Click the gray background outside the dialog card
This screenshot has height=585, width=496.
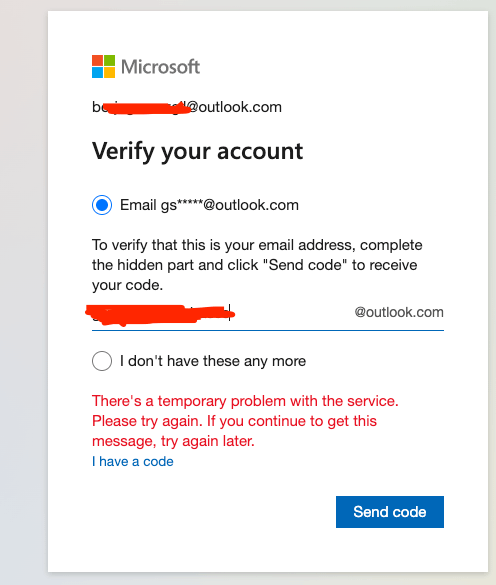[22, 298]
